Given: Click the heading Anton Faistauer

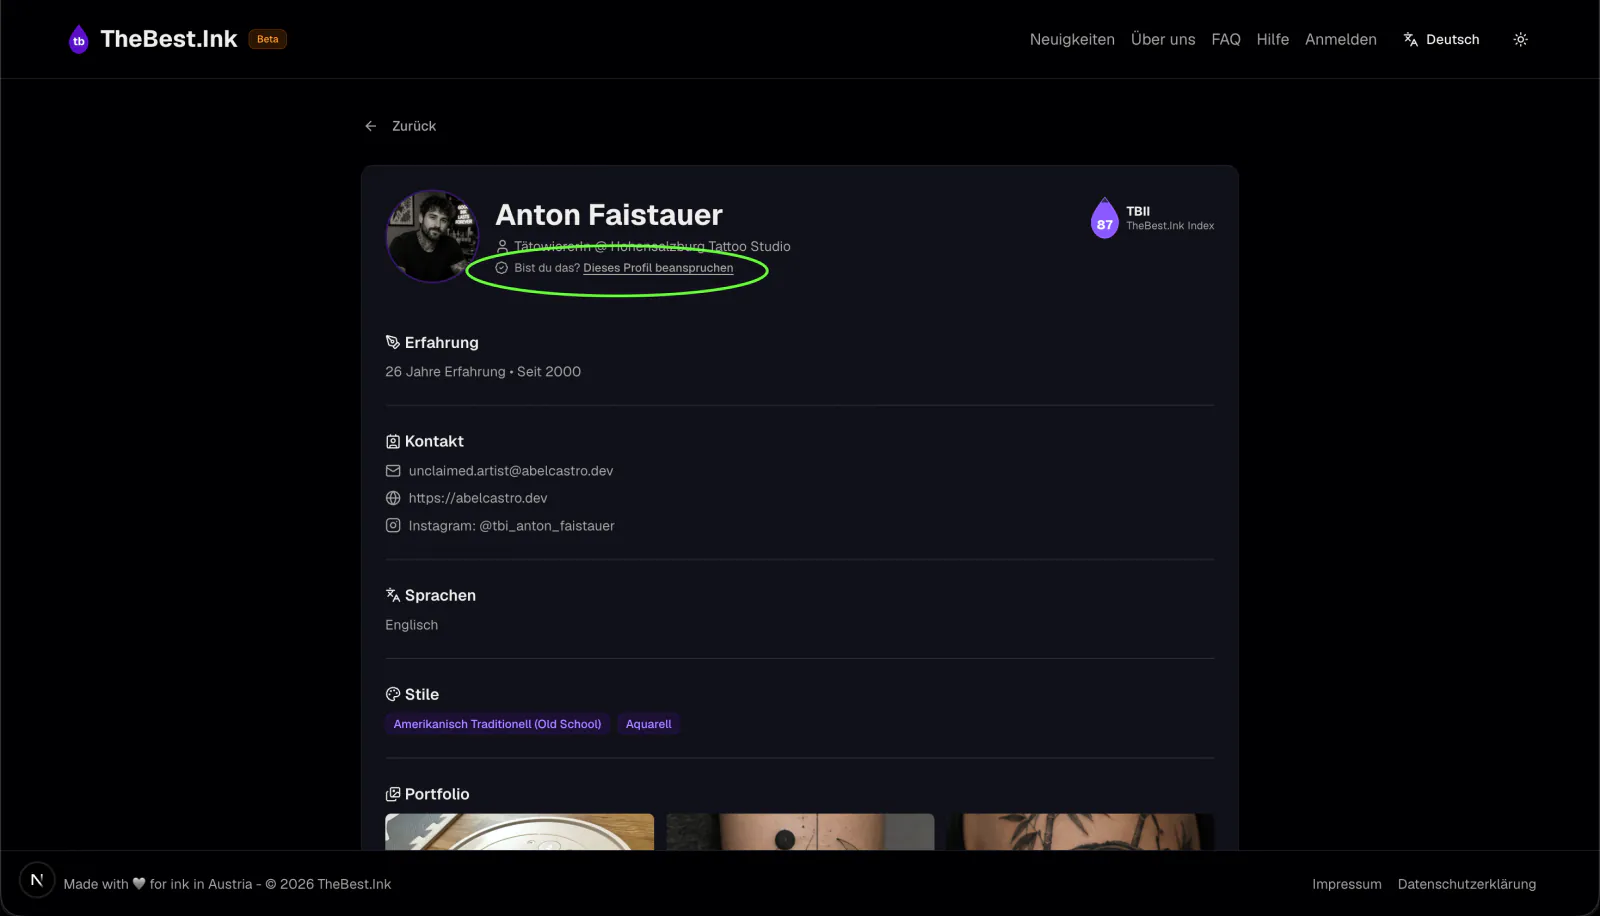Looking at the screenshot, I should (x=609, y=215).
